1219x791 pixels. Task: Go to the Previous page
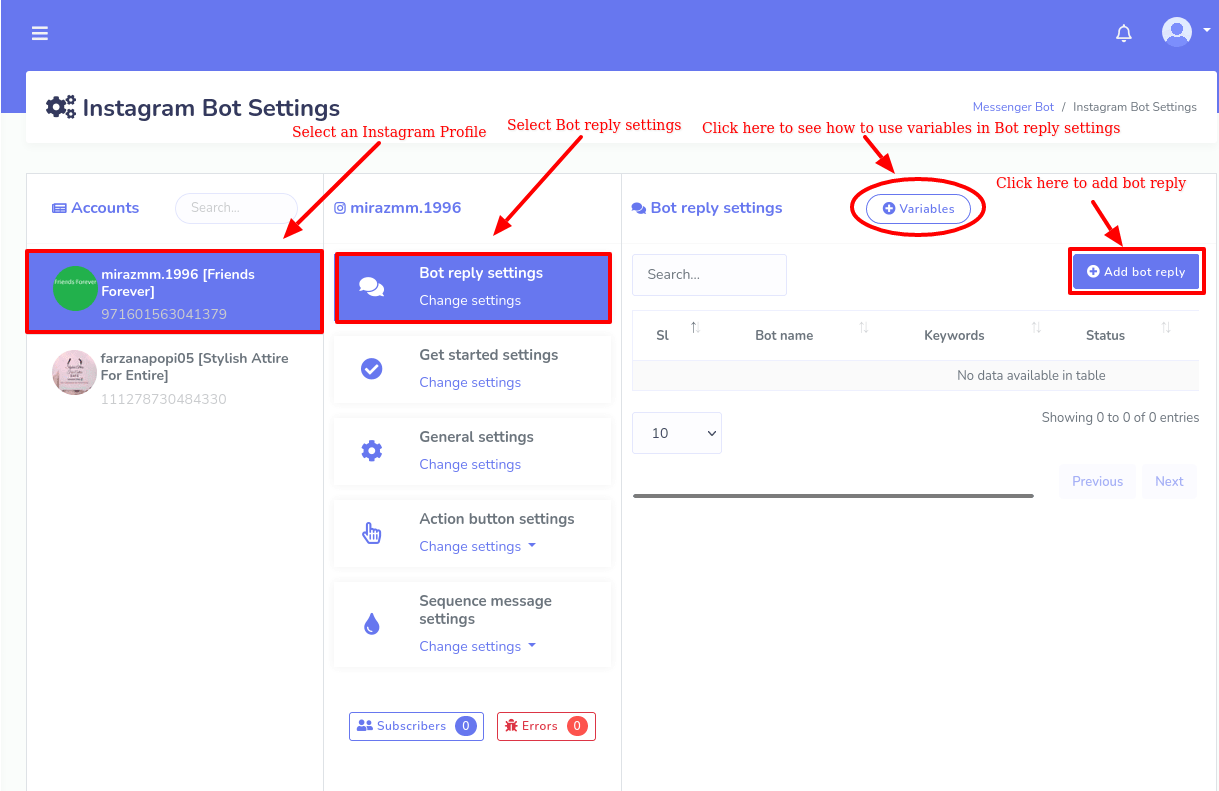click(x=1097, y=481)
